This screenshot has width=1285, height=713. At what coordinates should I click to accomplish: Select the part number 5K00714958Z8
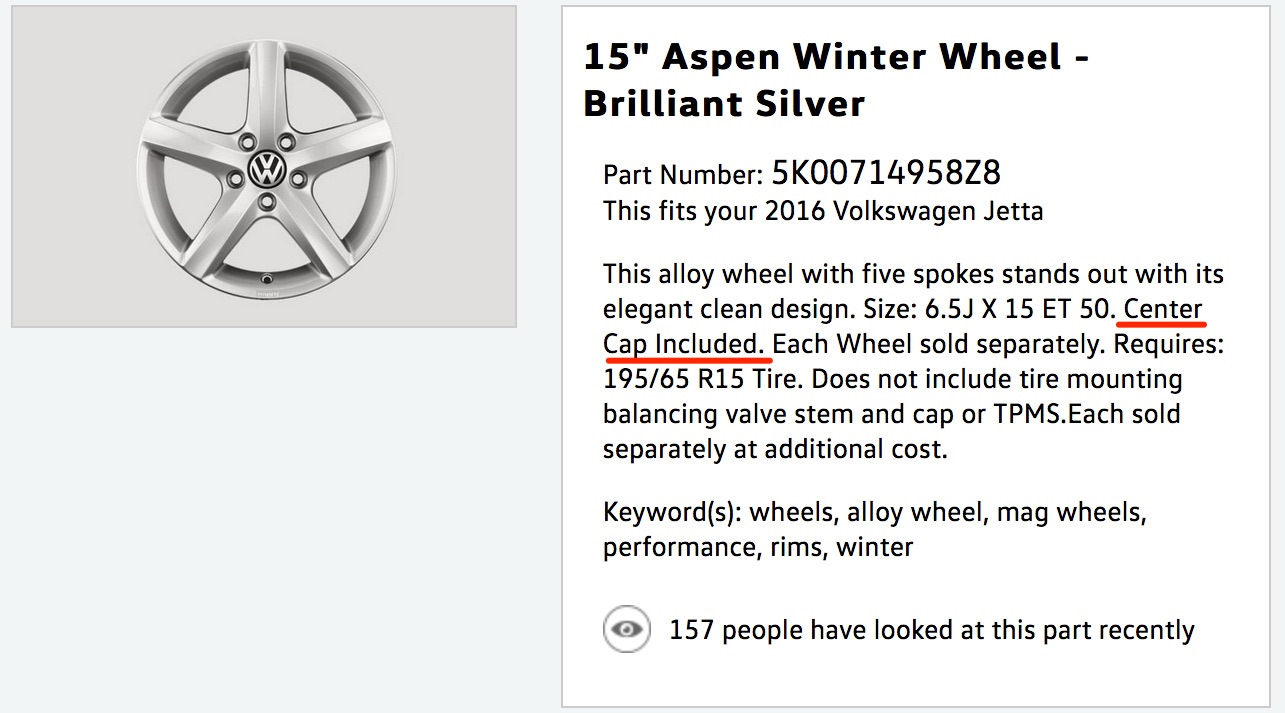886,174
